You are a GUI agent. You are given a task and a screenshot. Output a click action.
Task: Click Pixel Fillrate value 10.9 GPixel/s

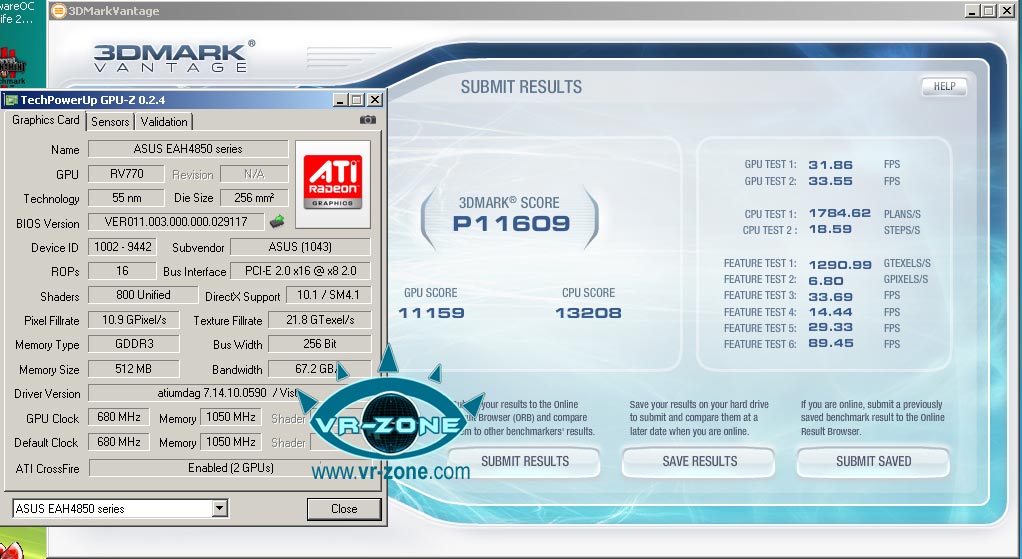click(x=134, y=320)
